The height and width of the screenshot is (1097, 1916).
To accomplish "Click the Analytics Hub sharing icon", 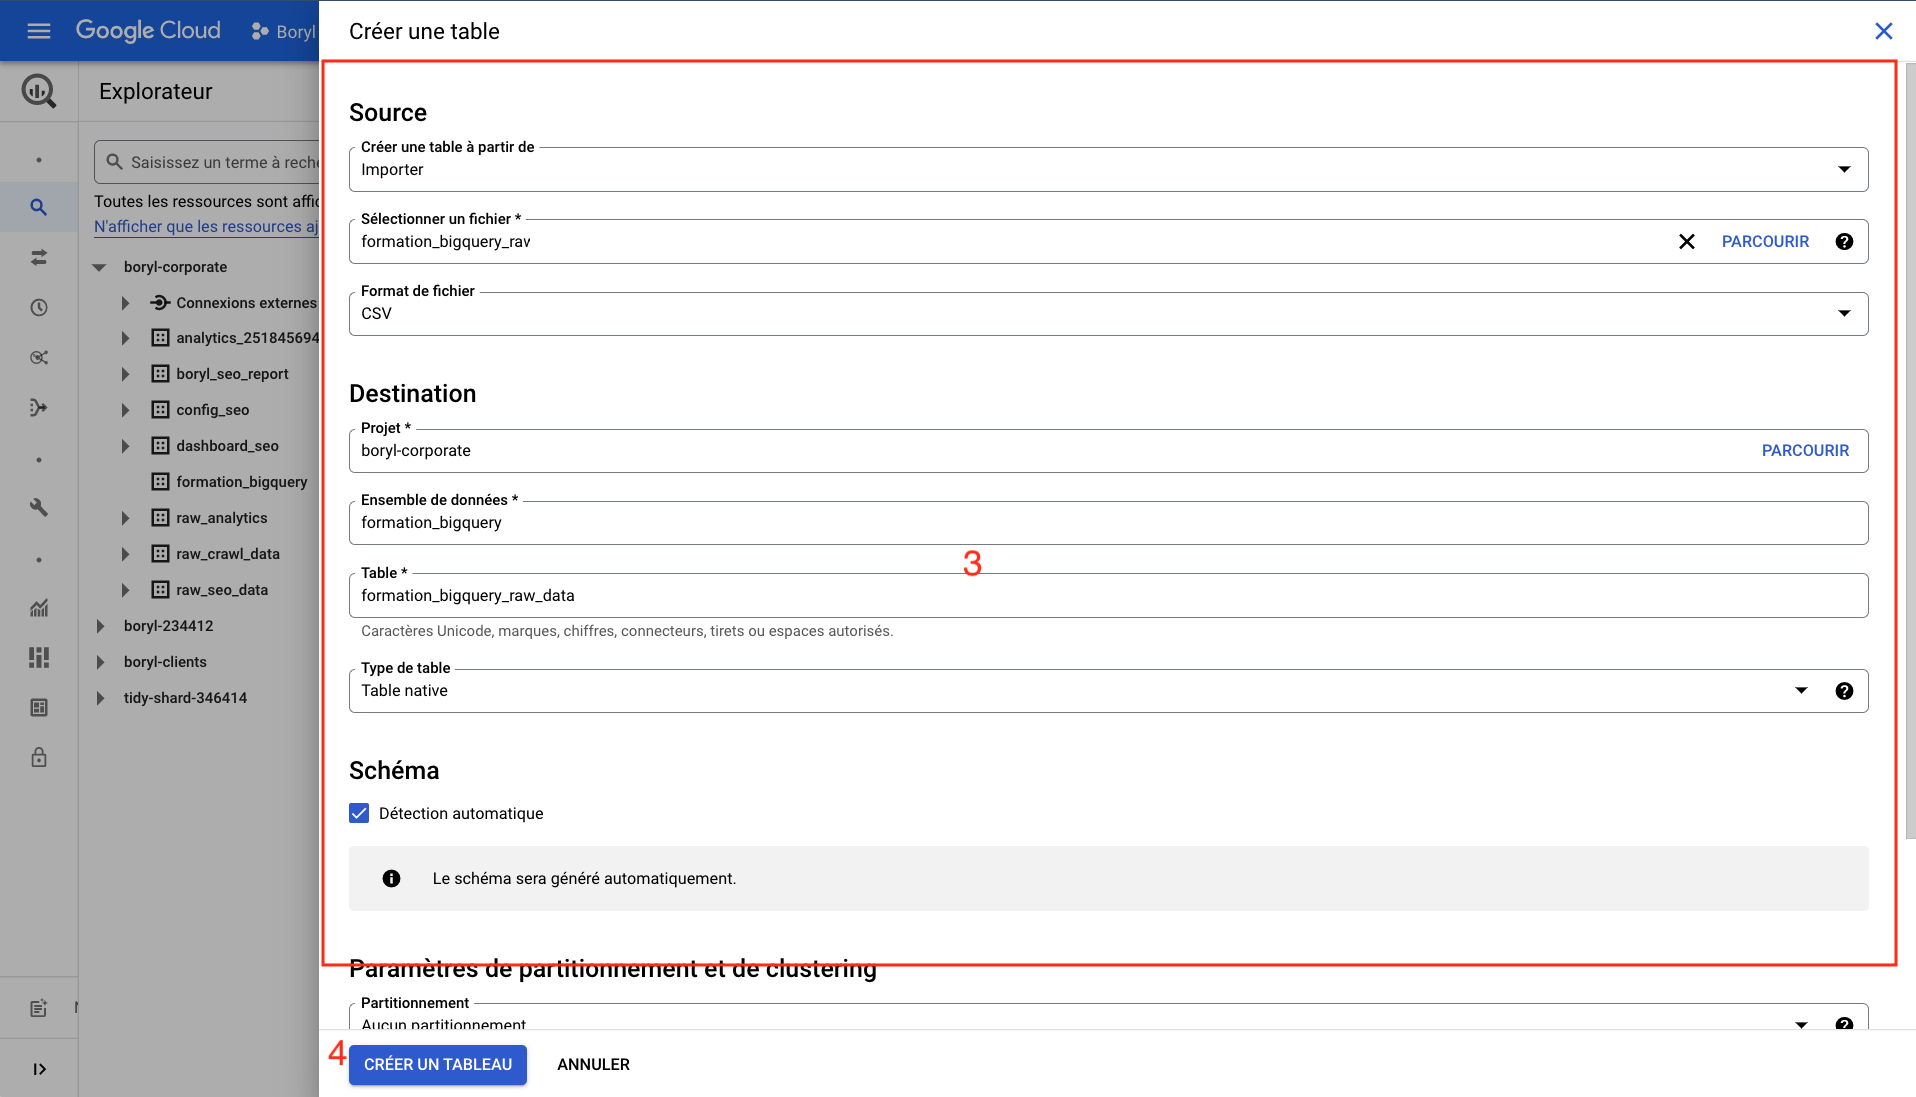I will pyautogui.click(x=39, y=357).
